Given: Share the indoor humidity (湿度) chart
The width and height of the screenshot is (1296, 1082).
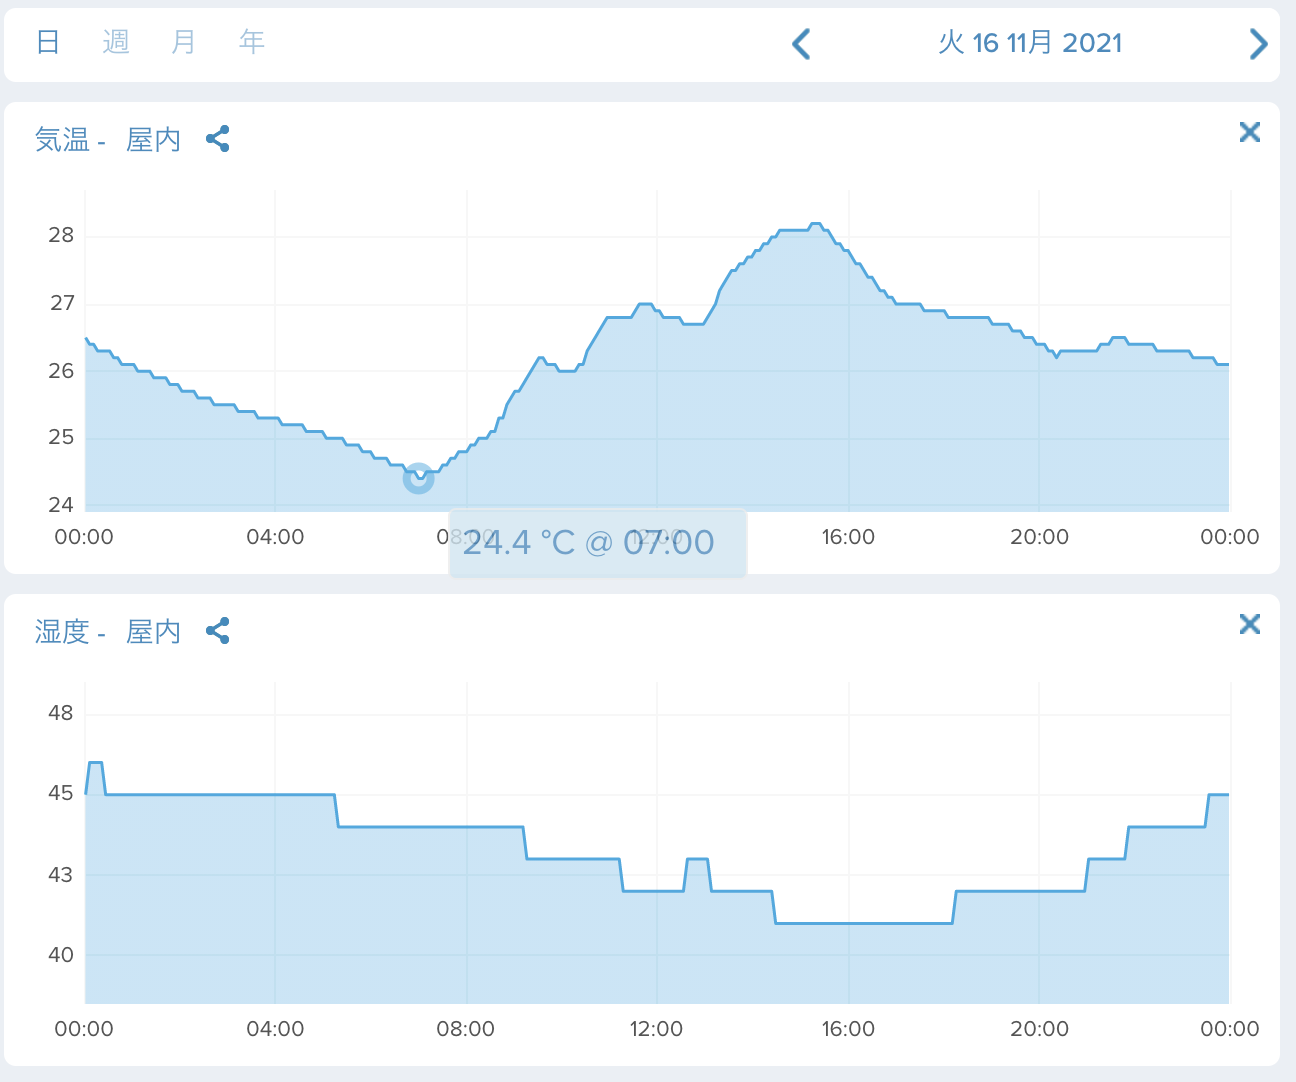Looking at the screenshot, I should coord(218,631).
